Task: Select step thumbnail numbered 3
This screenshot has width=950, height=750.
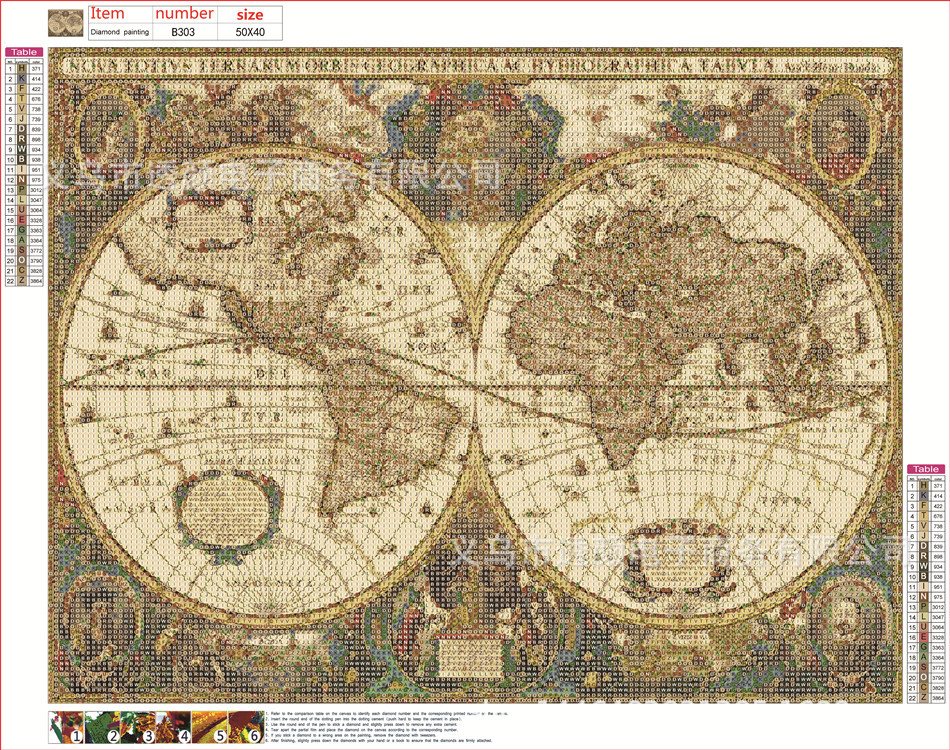Action: click(x=138, y=728)
